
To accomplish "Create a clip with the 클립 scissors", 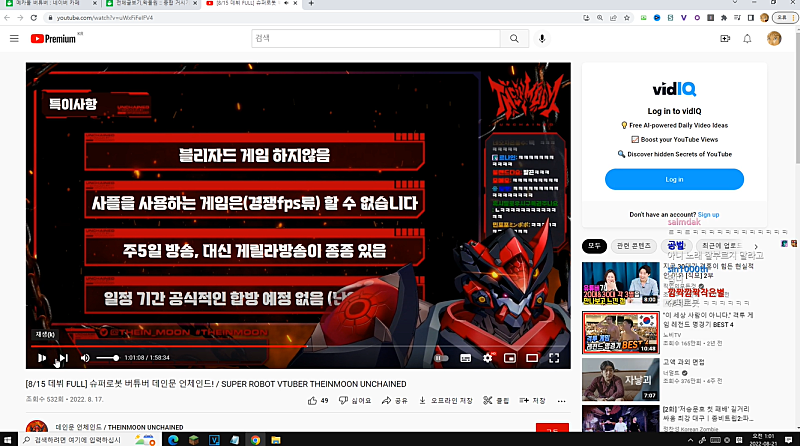I will 496,401.
